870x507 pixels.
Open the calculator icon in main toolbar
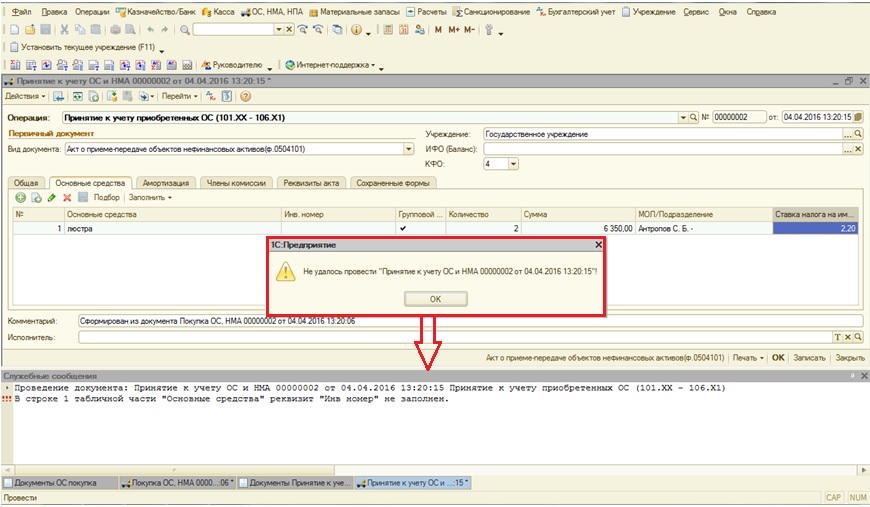click(x=388, y=29)
